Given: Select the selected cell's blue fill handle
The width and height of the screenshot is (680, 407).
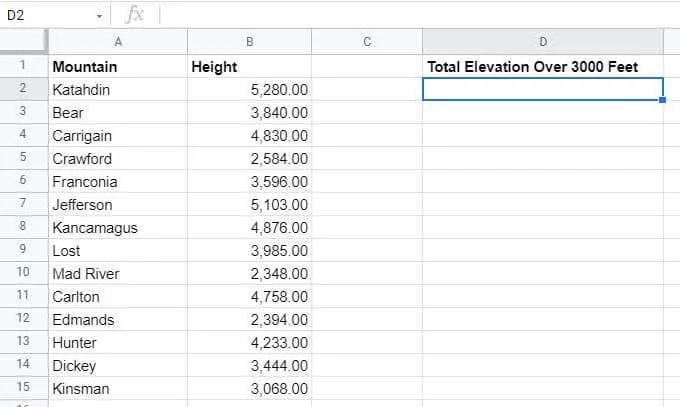Looking at the screenshot, I should point(662,100).
